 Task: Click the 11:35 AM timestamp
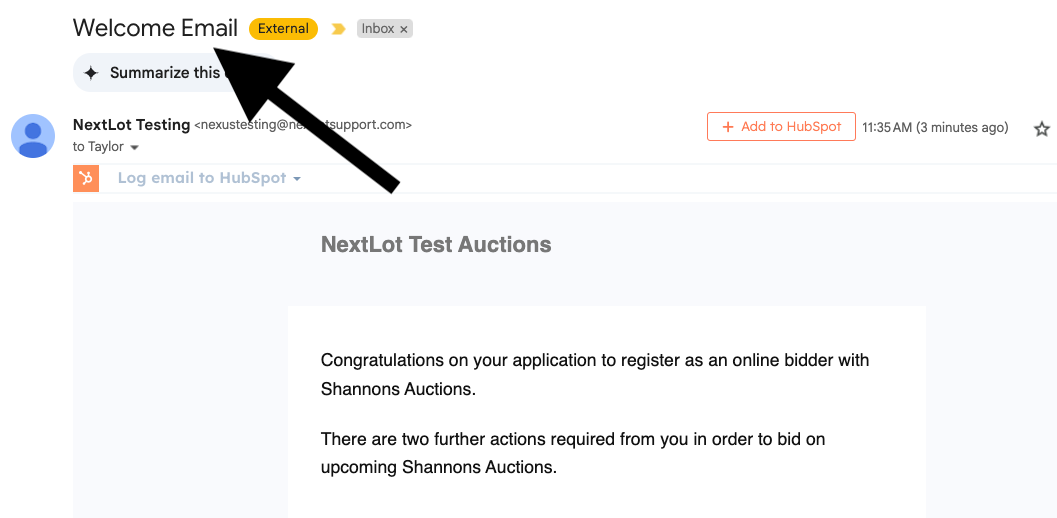pyautogui.click(x=935, y=128)
